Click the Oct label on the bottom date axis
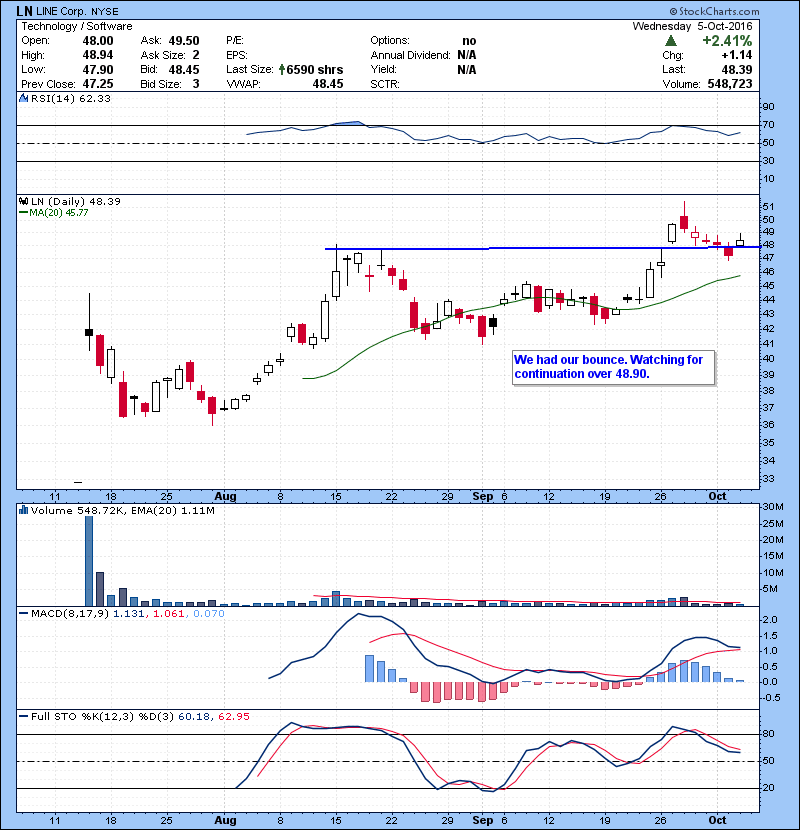 point(717,820)
